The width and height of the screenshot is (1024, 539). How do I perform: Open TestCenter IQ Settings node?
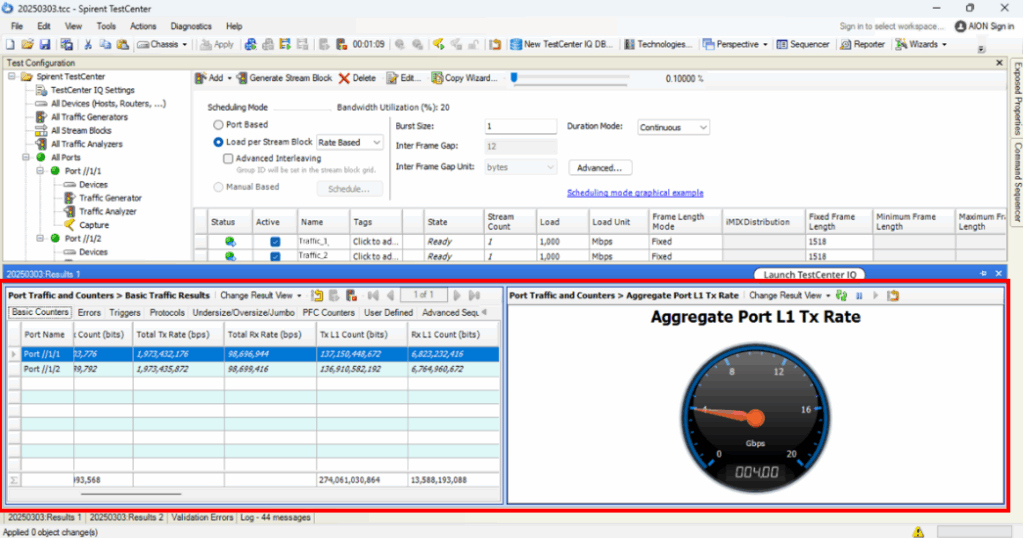92,90
